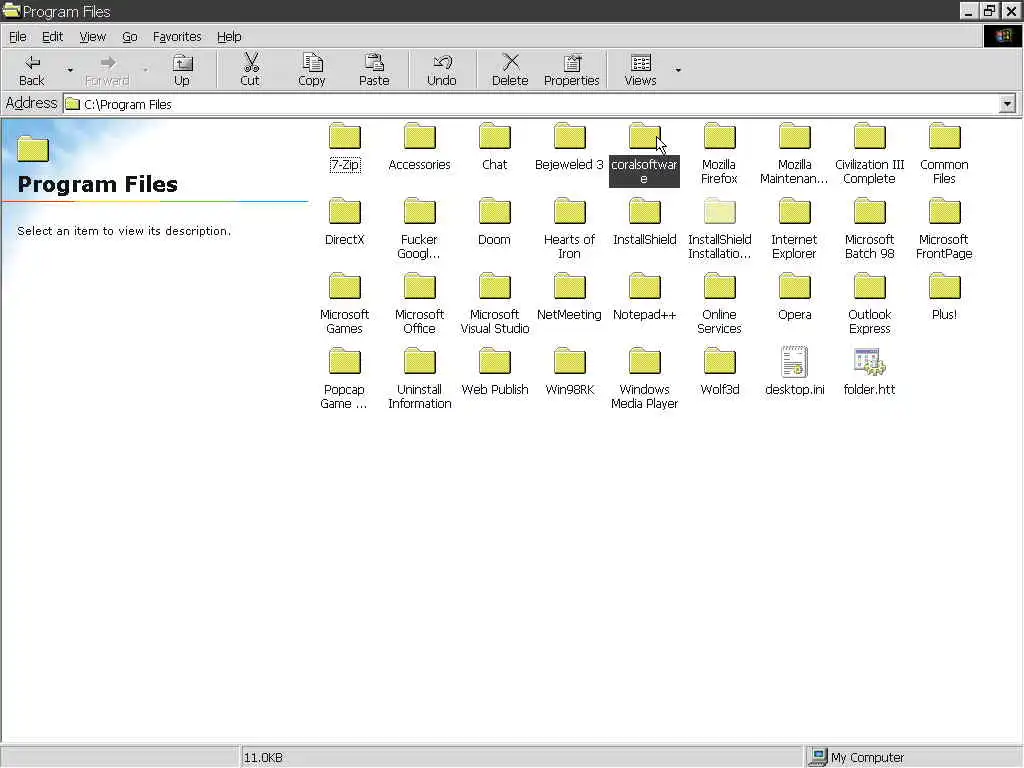Select the Microsoft FrontPage folder
The image size is (1024, 768).
944,229
